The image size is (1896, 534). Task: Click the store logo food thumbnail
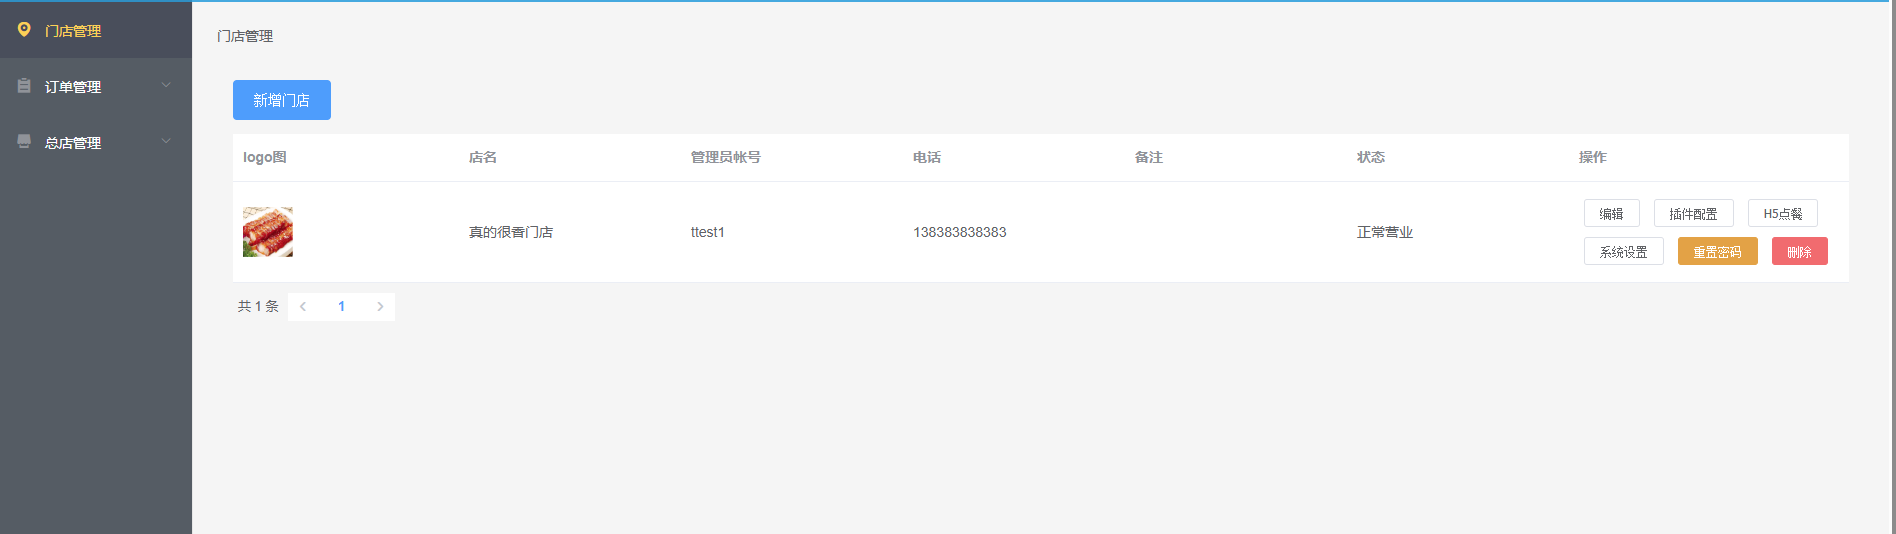268,232
